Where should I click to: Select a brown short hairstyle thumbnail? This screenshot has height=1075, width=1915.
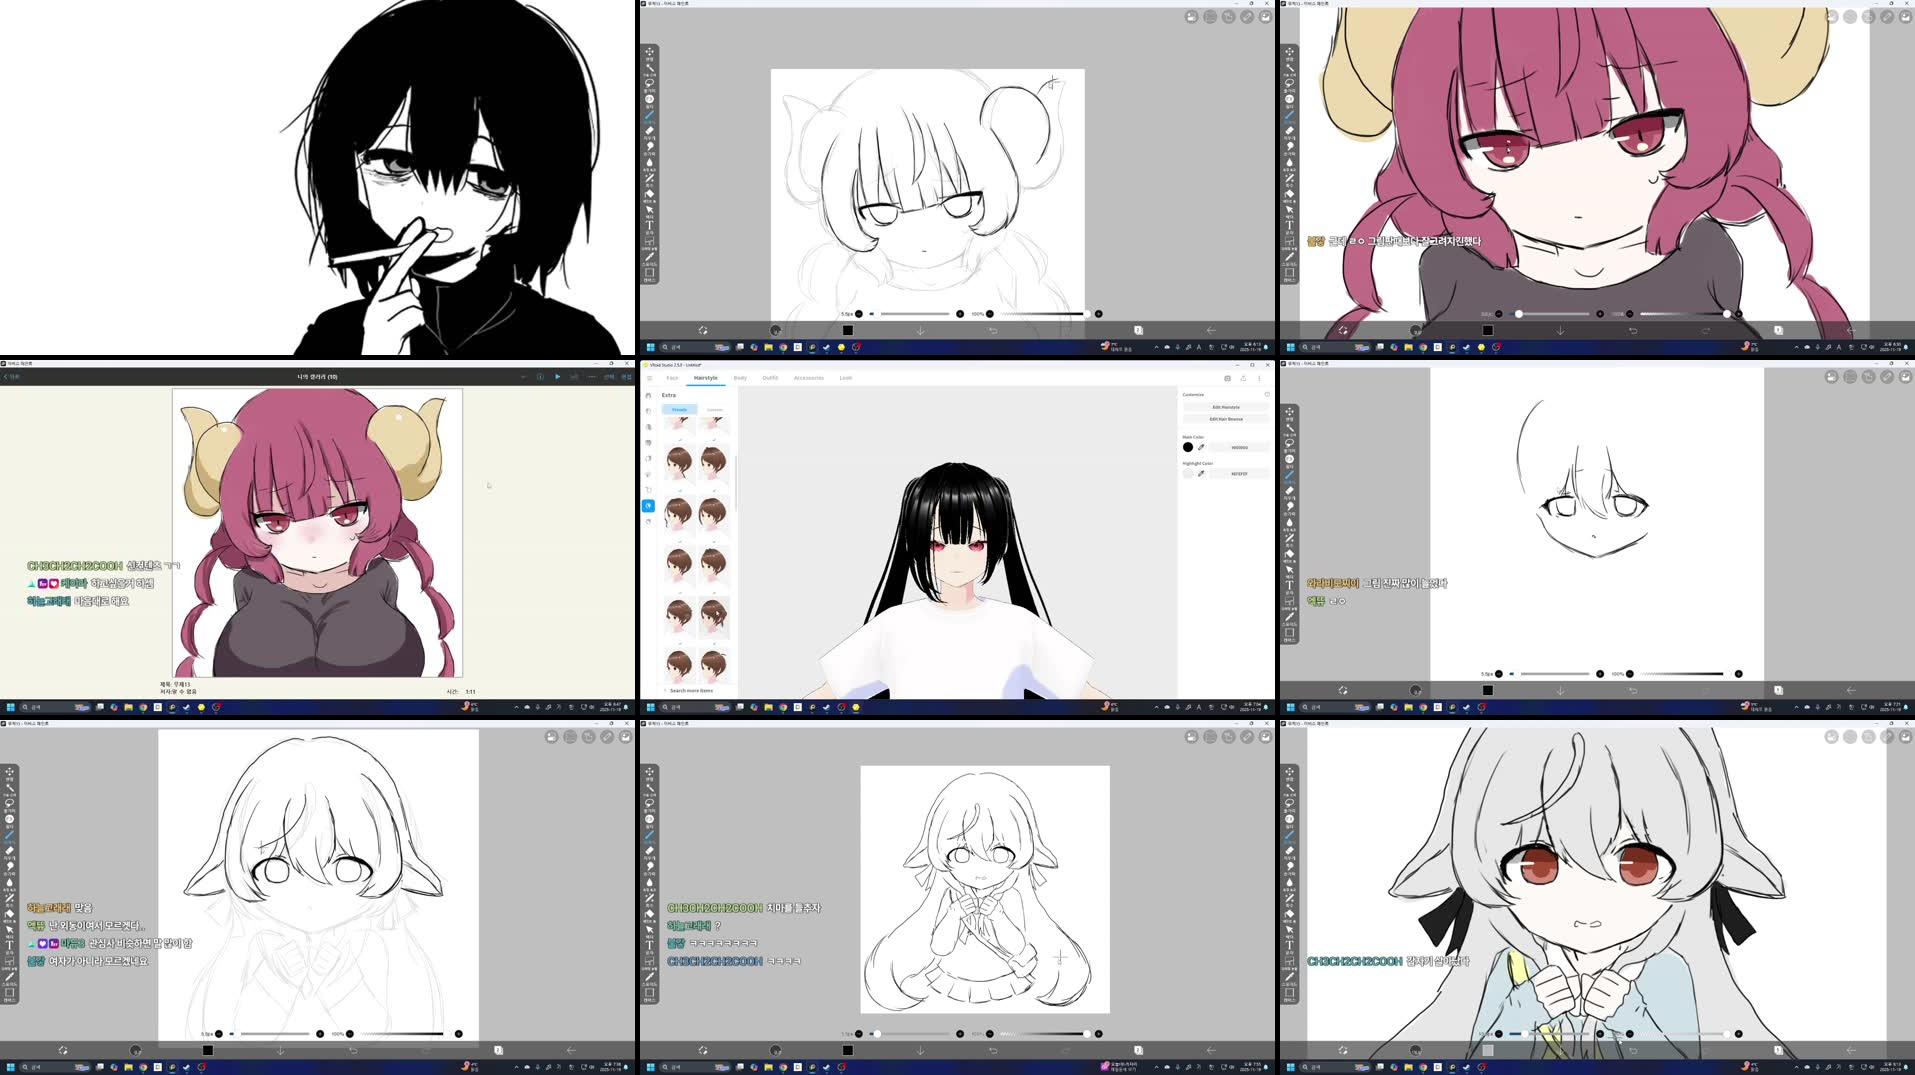pyautogui.click(x=680, y=462)
